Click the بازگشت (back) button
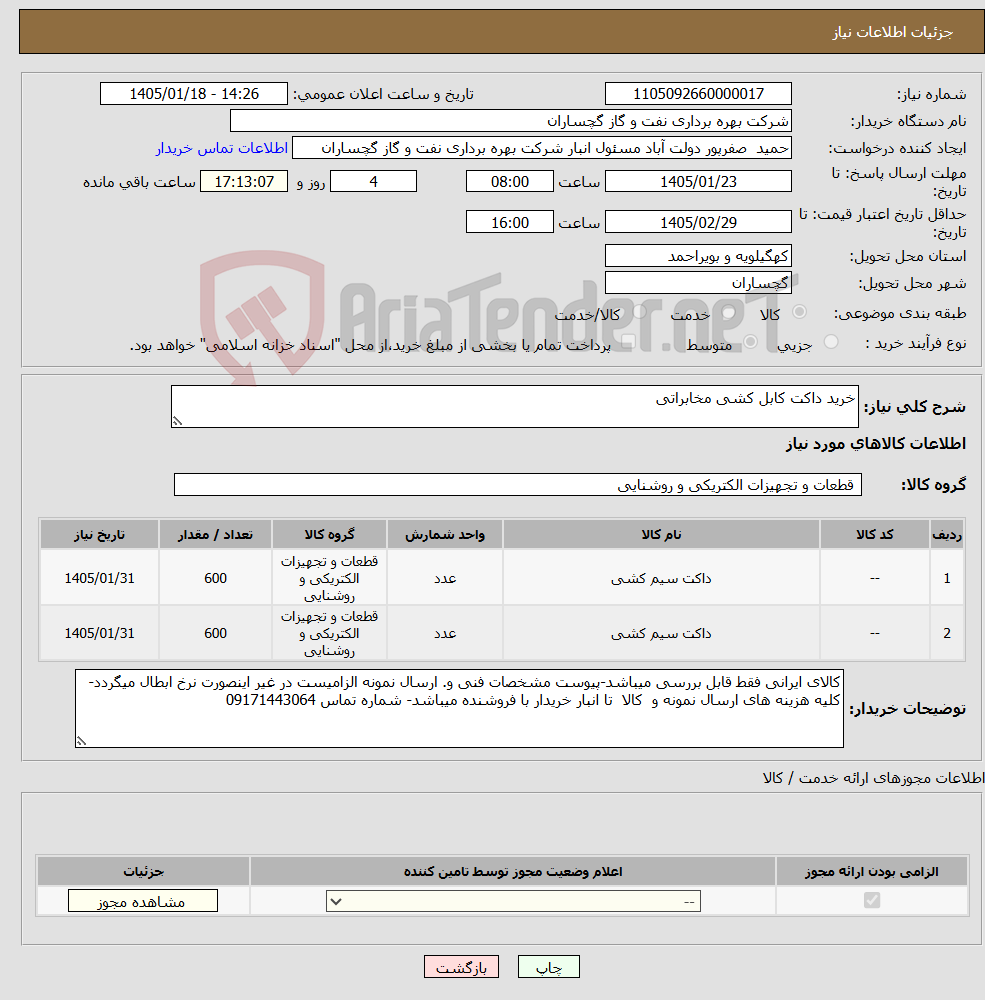This screenshot has width=985, height=1000. pos(461,967)
